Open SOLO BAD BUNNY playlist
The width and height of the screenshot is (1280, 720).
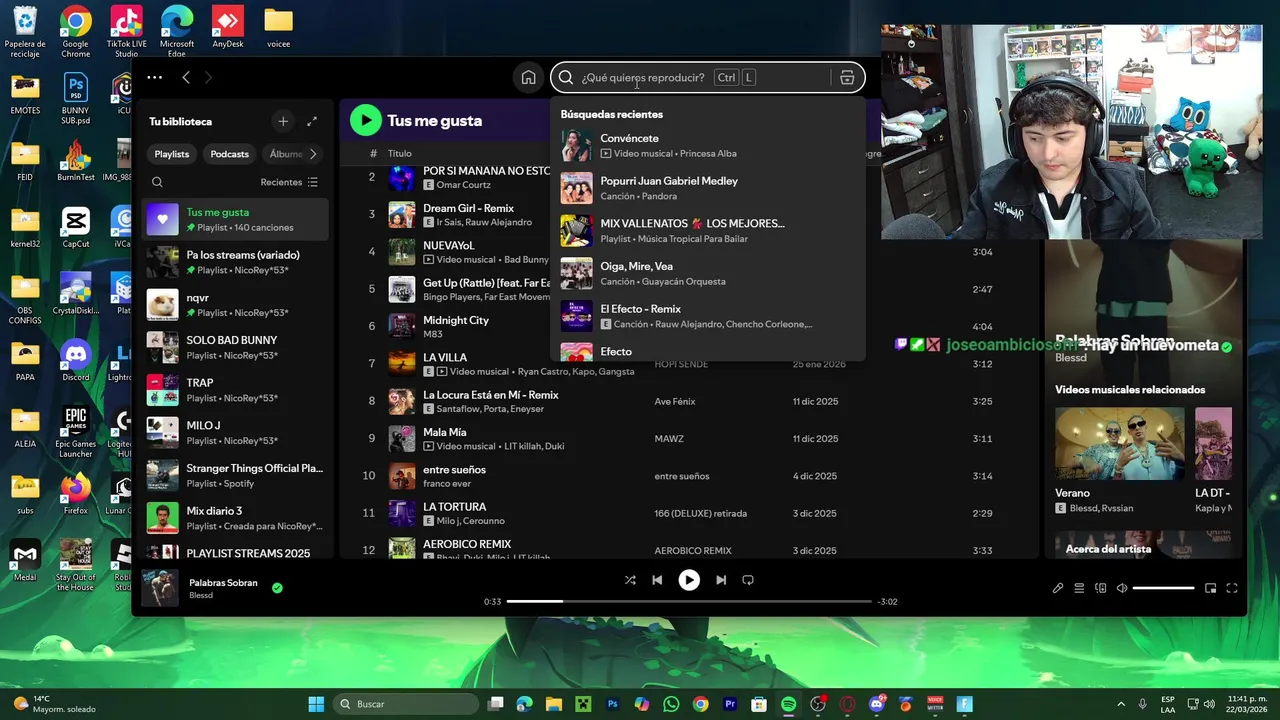coord(236,347)
